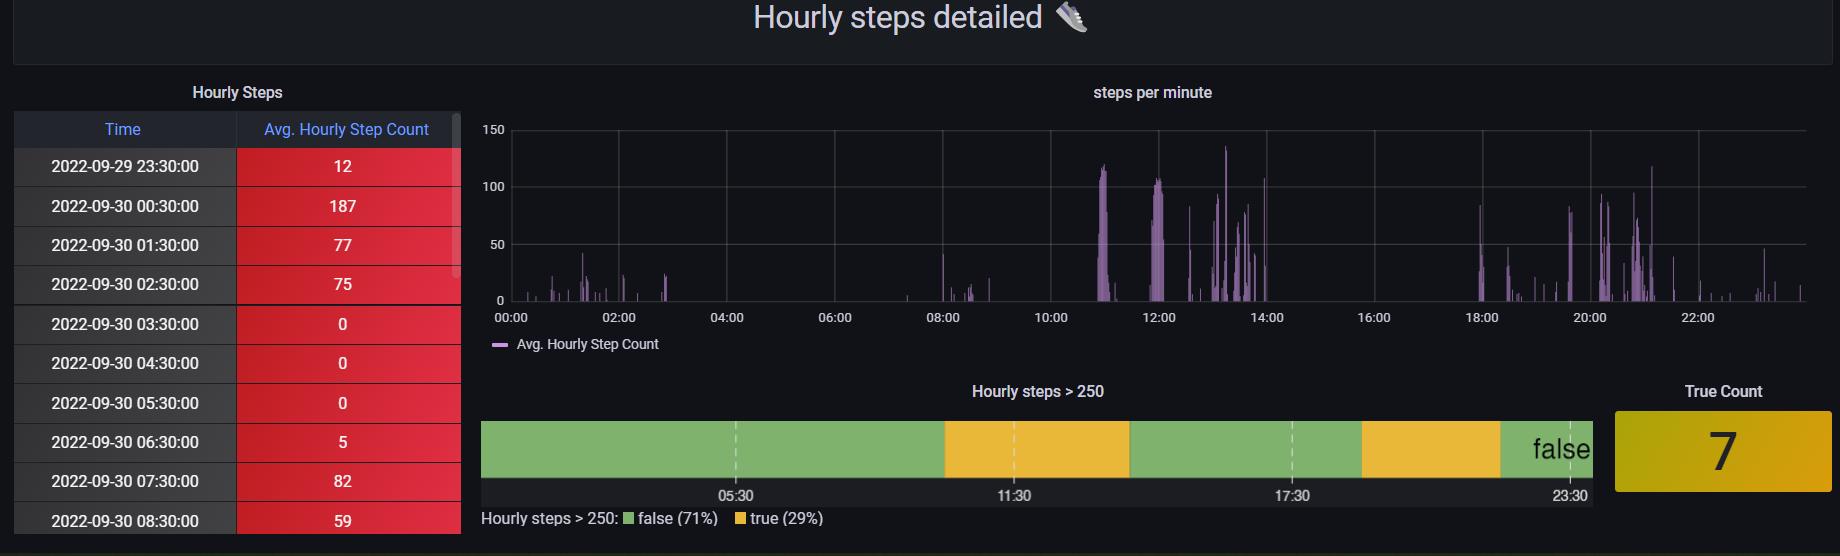
Task: Open the True Count panel title menu
Action: pos(1722,391)
